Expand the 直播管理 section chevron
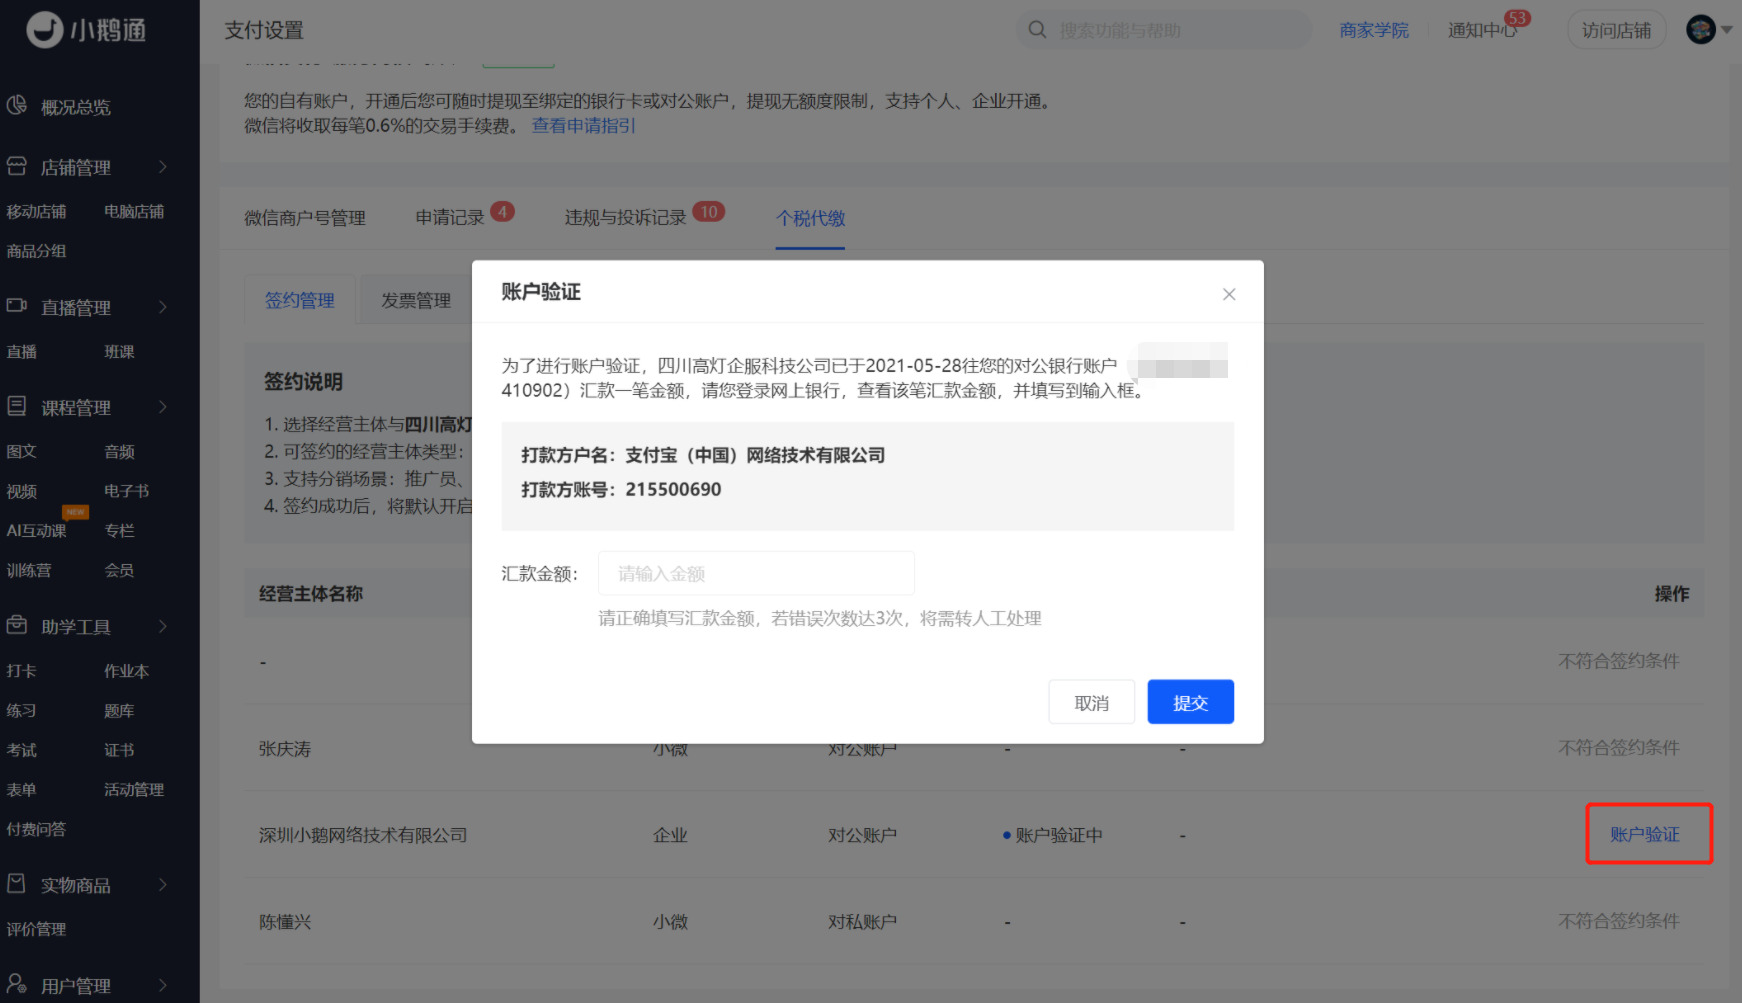1742x1003 pixels. coord(163,307)
